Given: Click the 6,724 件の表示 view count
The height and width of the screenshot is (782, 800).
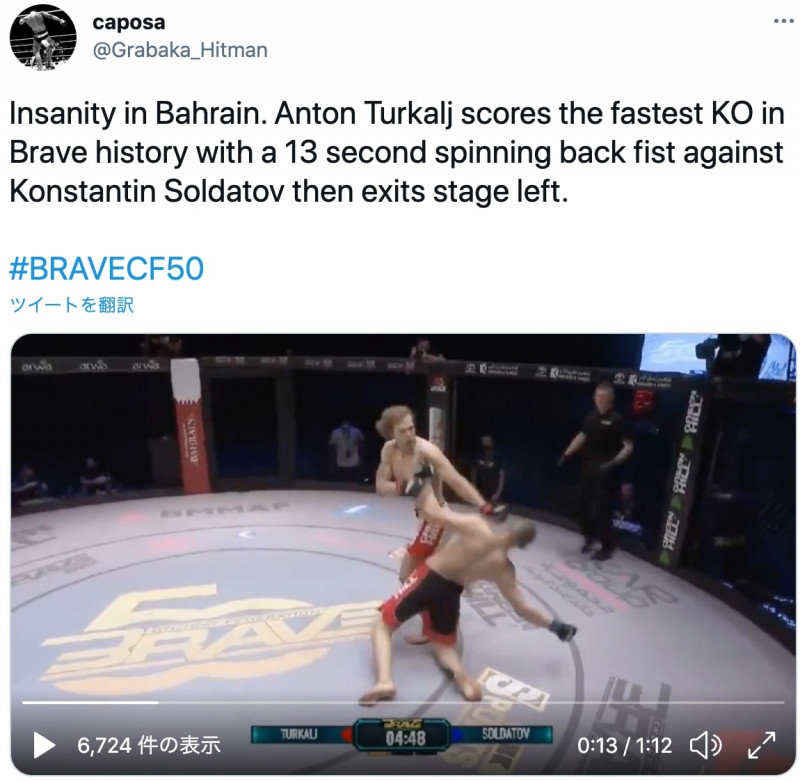Looking at the screenshot, I should click(x=148, y=745).
